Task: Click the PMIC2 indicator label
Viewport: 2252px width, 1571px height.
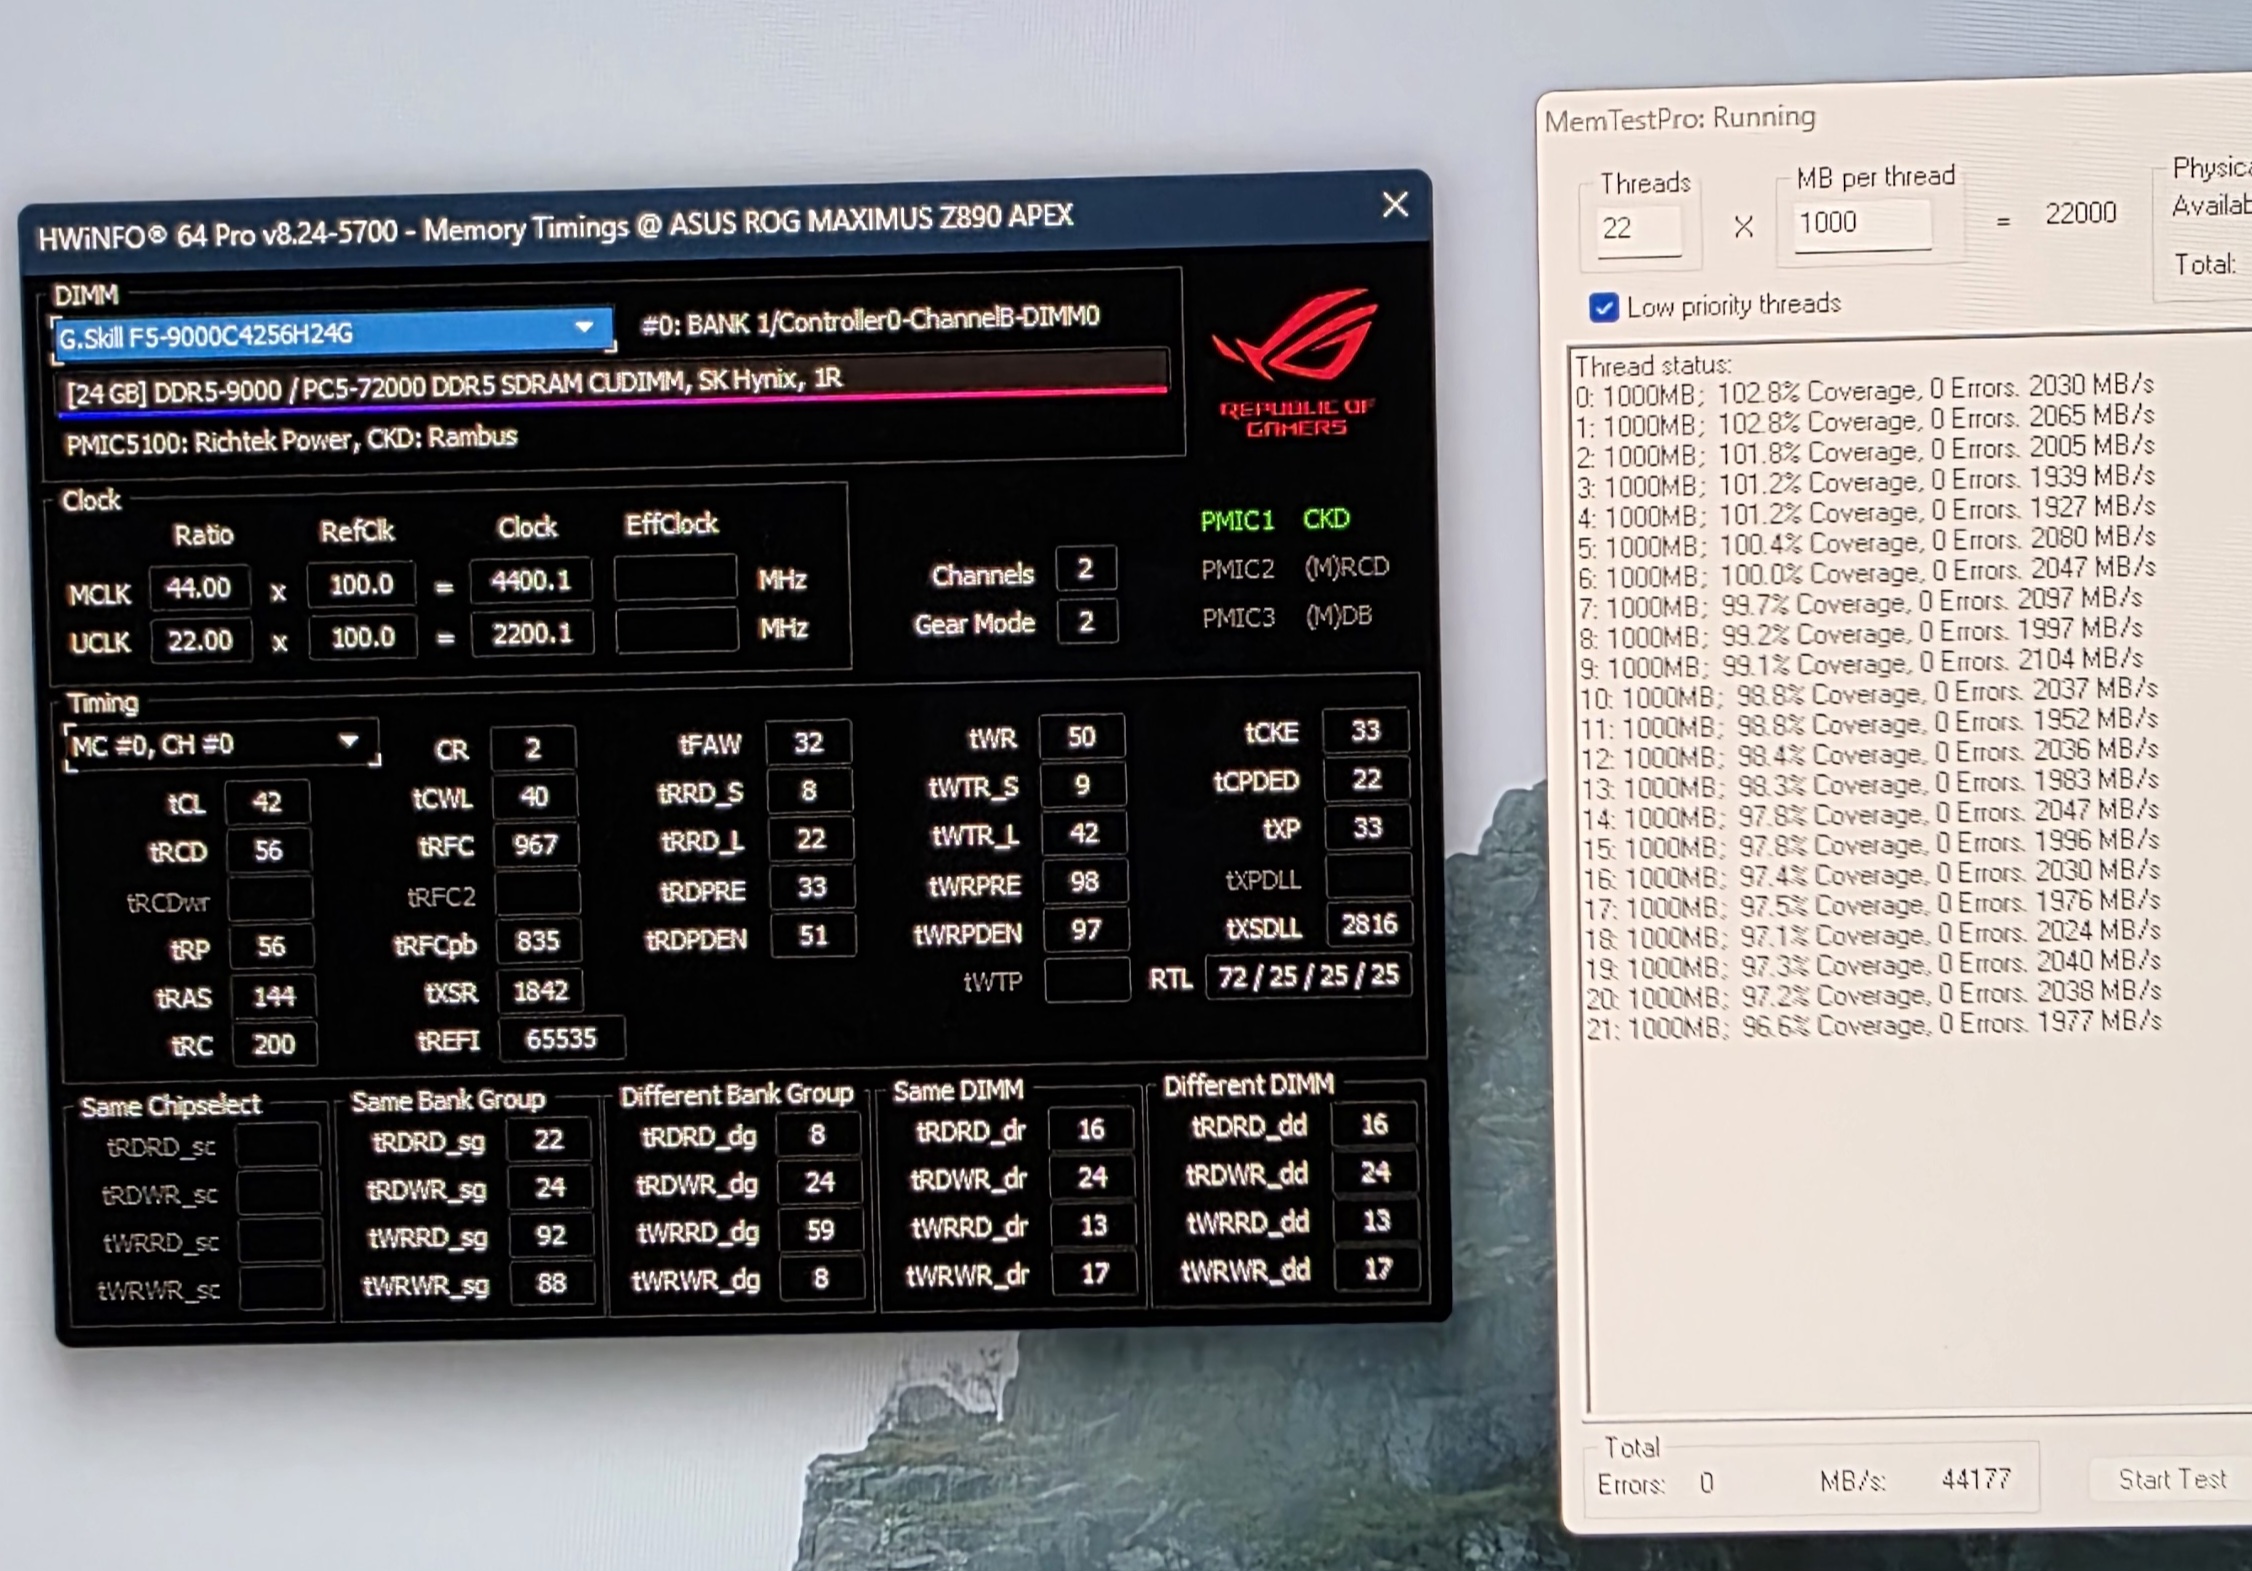Action: coord(1238,569)
